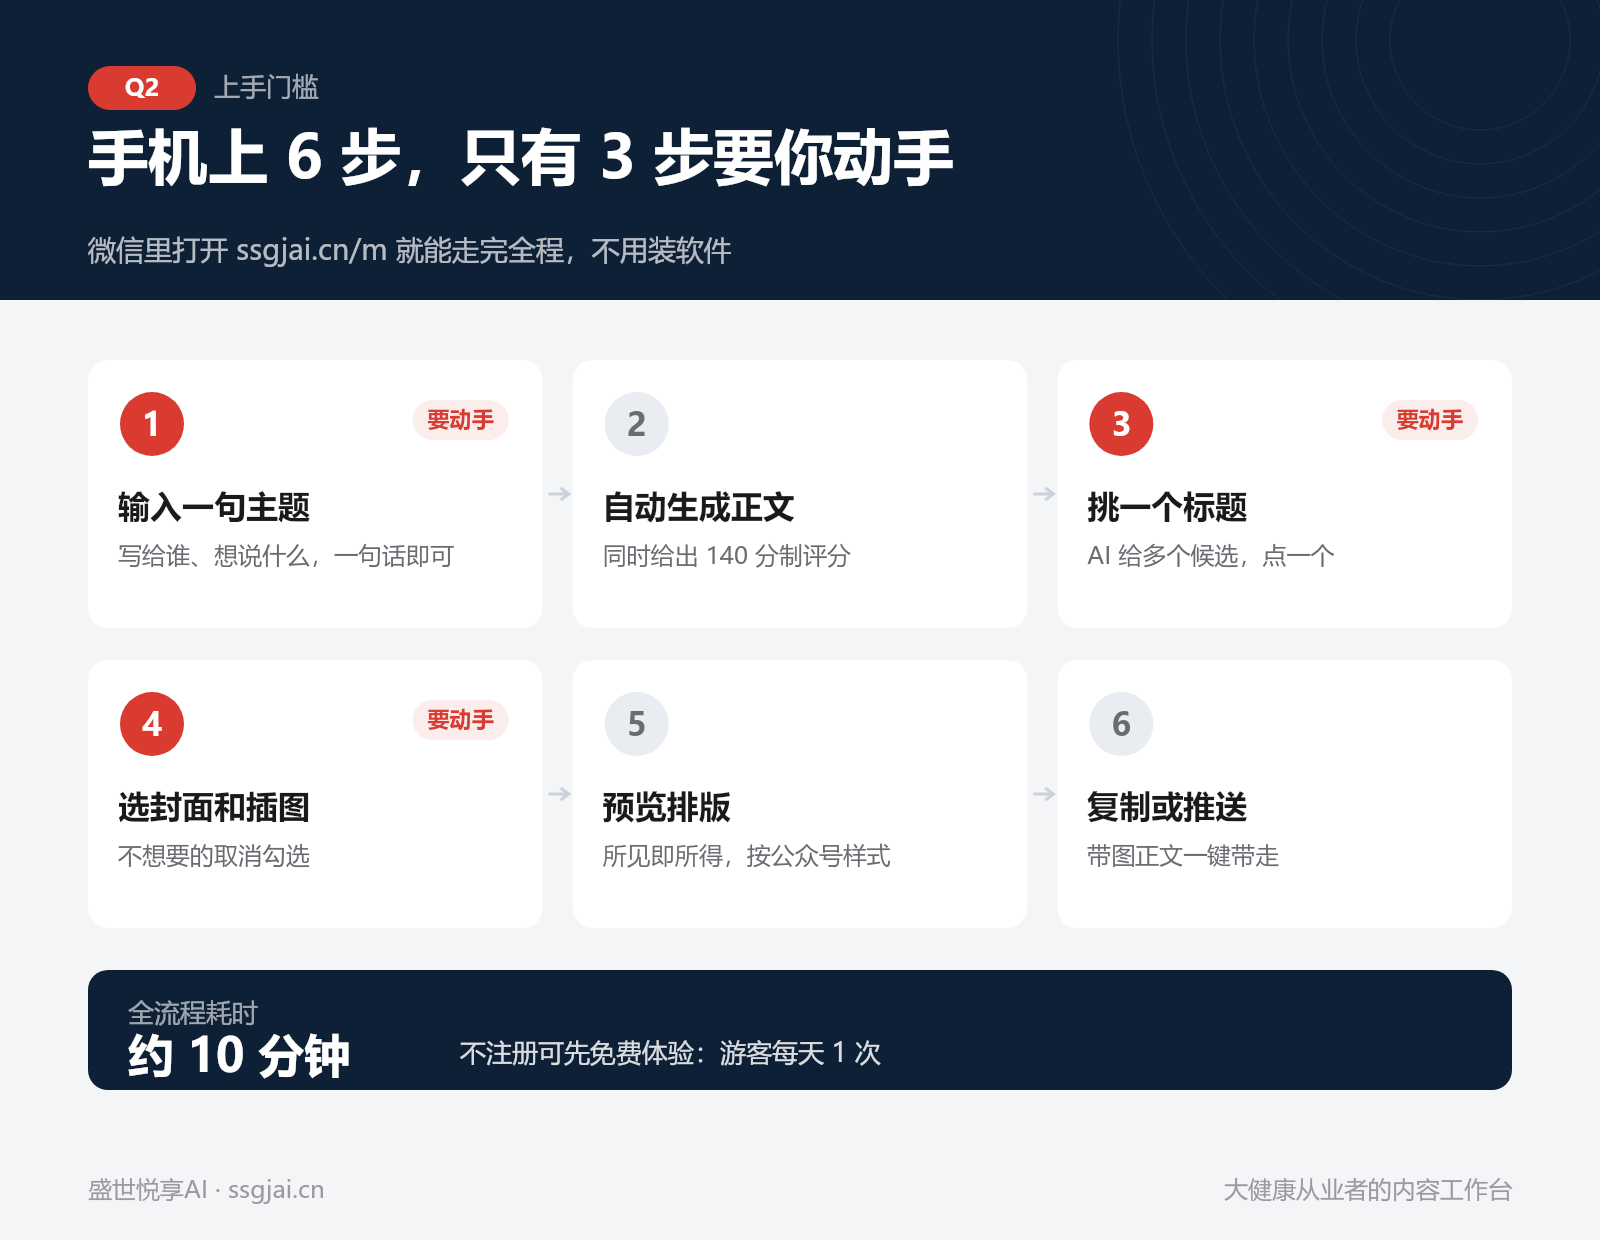This screenshot has height=1240, width=1600.
Task: Click text 带图正文一键带走
Action: (x=1183, y=856)
